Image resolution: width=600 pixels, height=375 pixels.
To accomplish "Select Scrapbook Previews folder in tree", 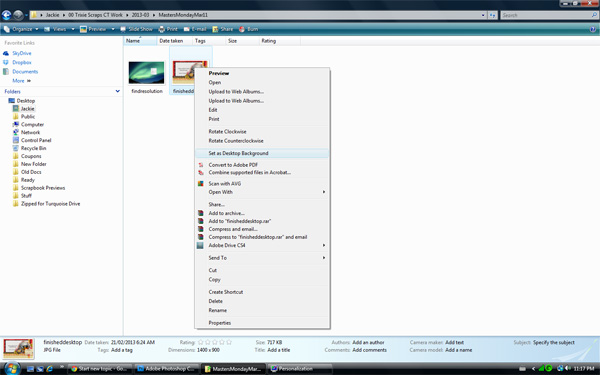I will 43,188.
